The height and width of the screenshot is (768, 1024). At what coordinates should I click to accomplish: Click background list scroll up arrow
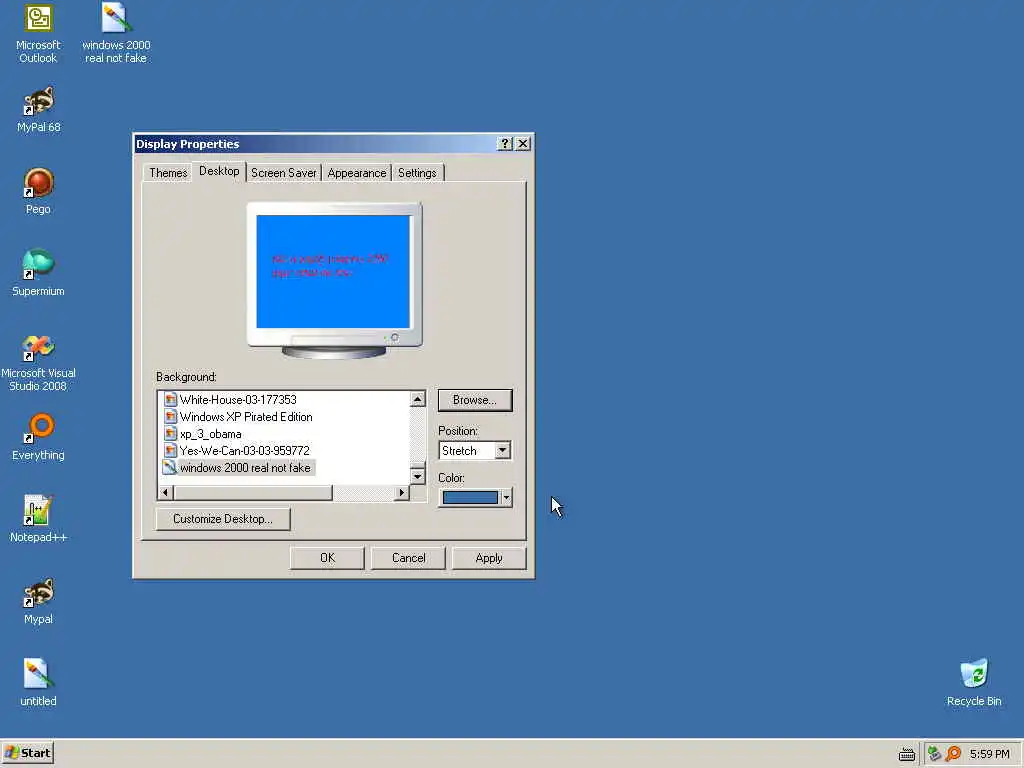417,398
